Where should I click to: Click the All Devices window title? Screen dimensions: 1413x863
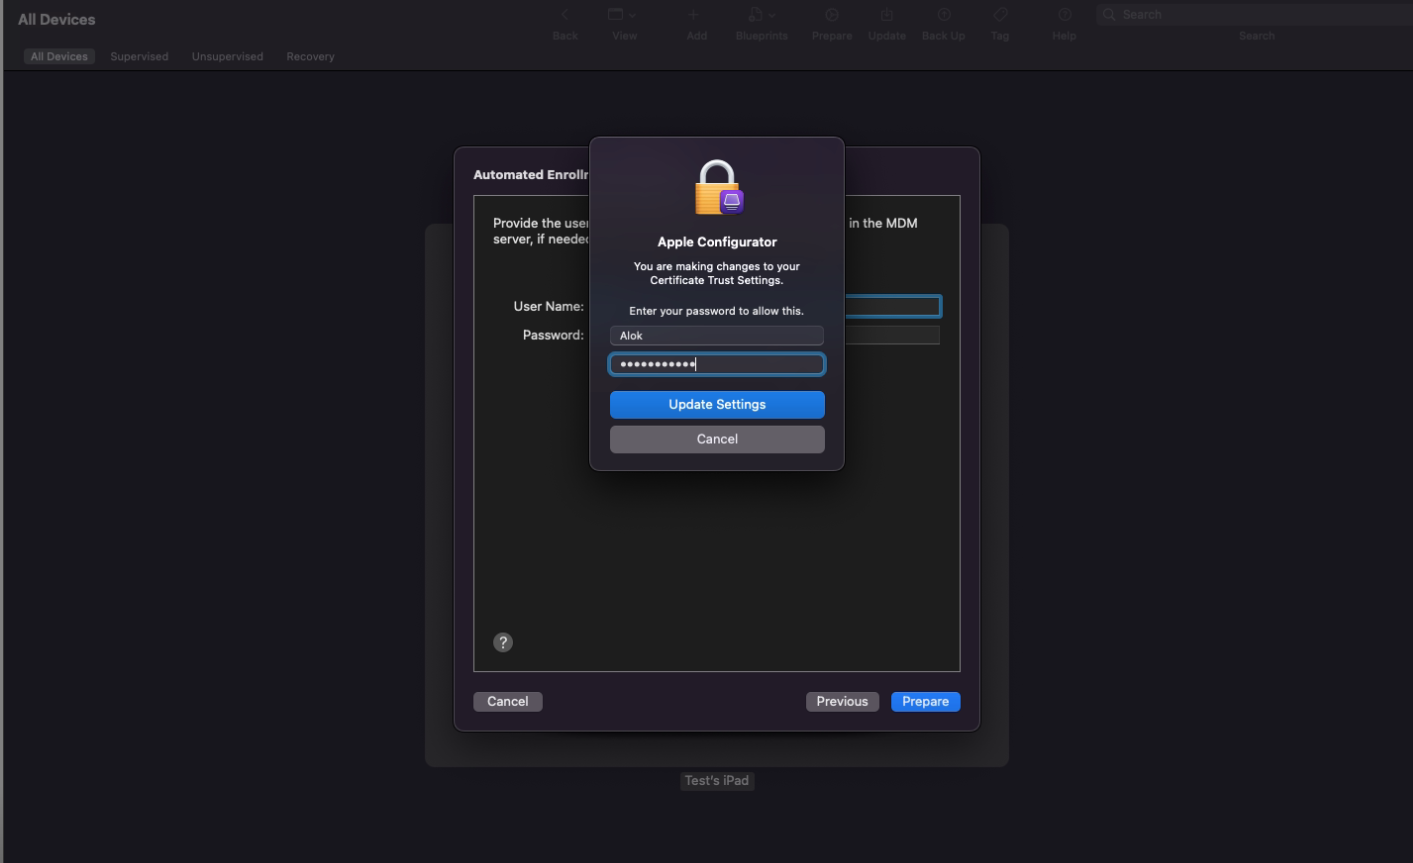point(57,19)
